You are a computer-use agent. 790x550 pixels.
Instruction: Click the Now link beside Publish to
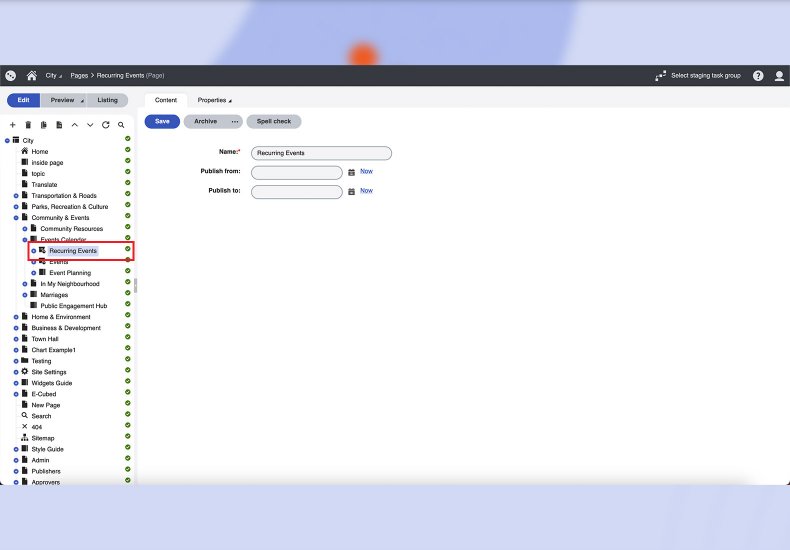point(366,190)
